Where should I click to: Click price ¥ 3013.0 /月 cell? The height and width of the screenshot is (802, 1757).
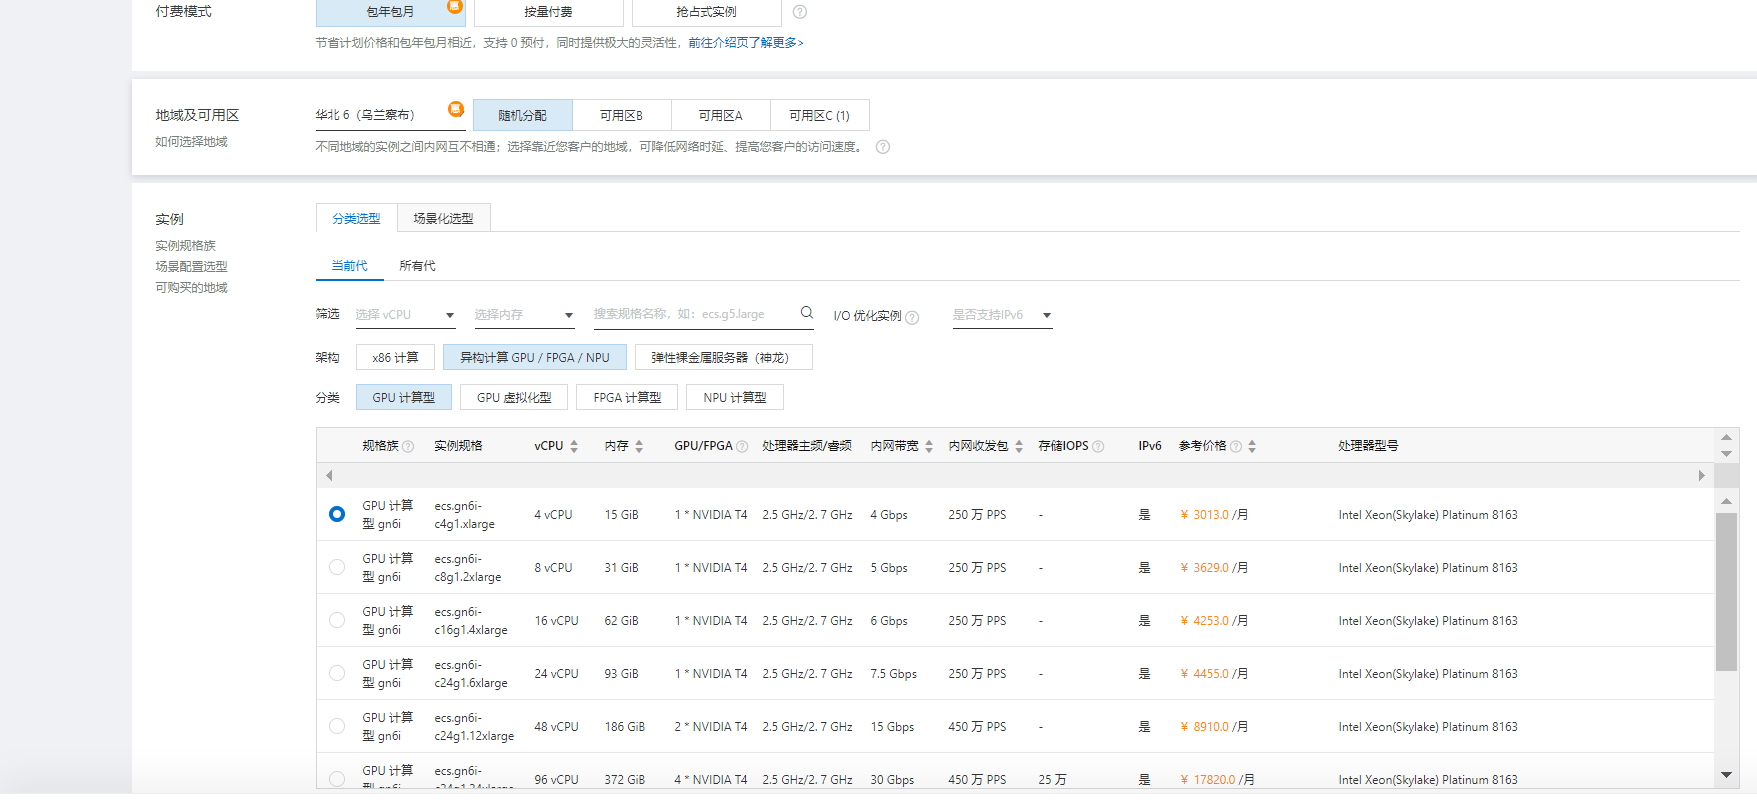point(1214,515)
